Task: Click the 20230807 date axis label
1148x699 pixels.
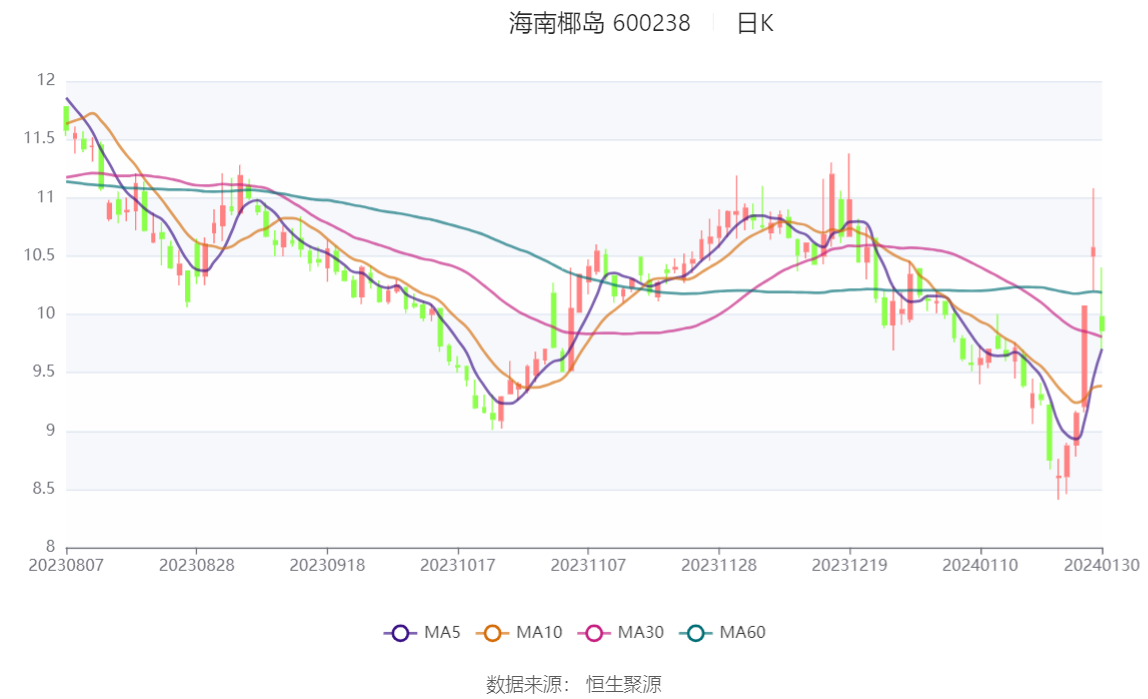Action: (66, 566)
